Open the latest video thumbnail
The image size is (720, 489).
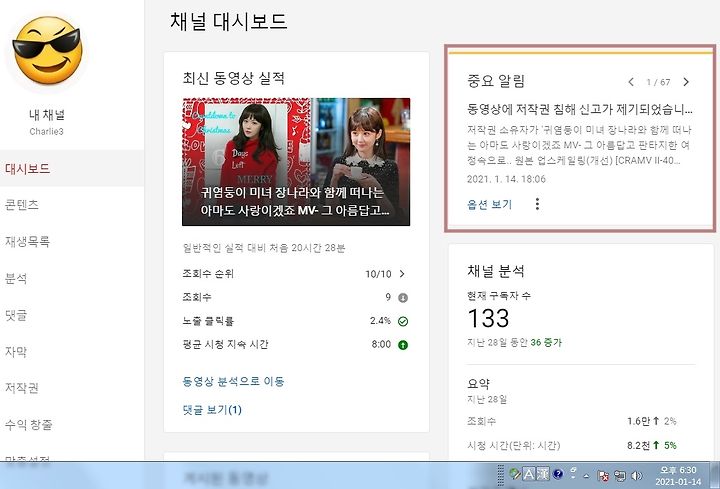click(x=296, y=162)
